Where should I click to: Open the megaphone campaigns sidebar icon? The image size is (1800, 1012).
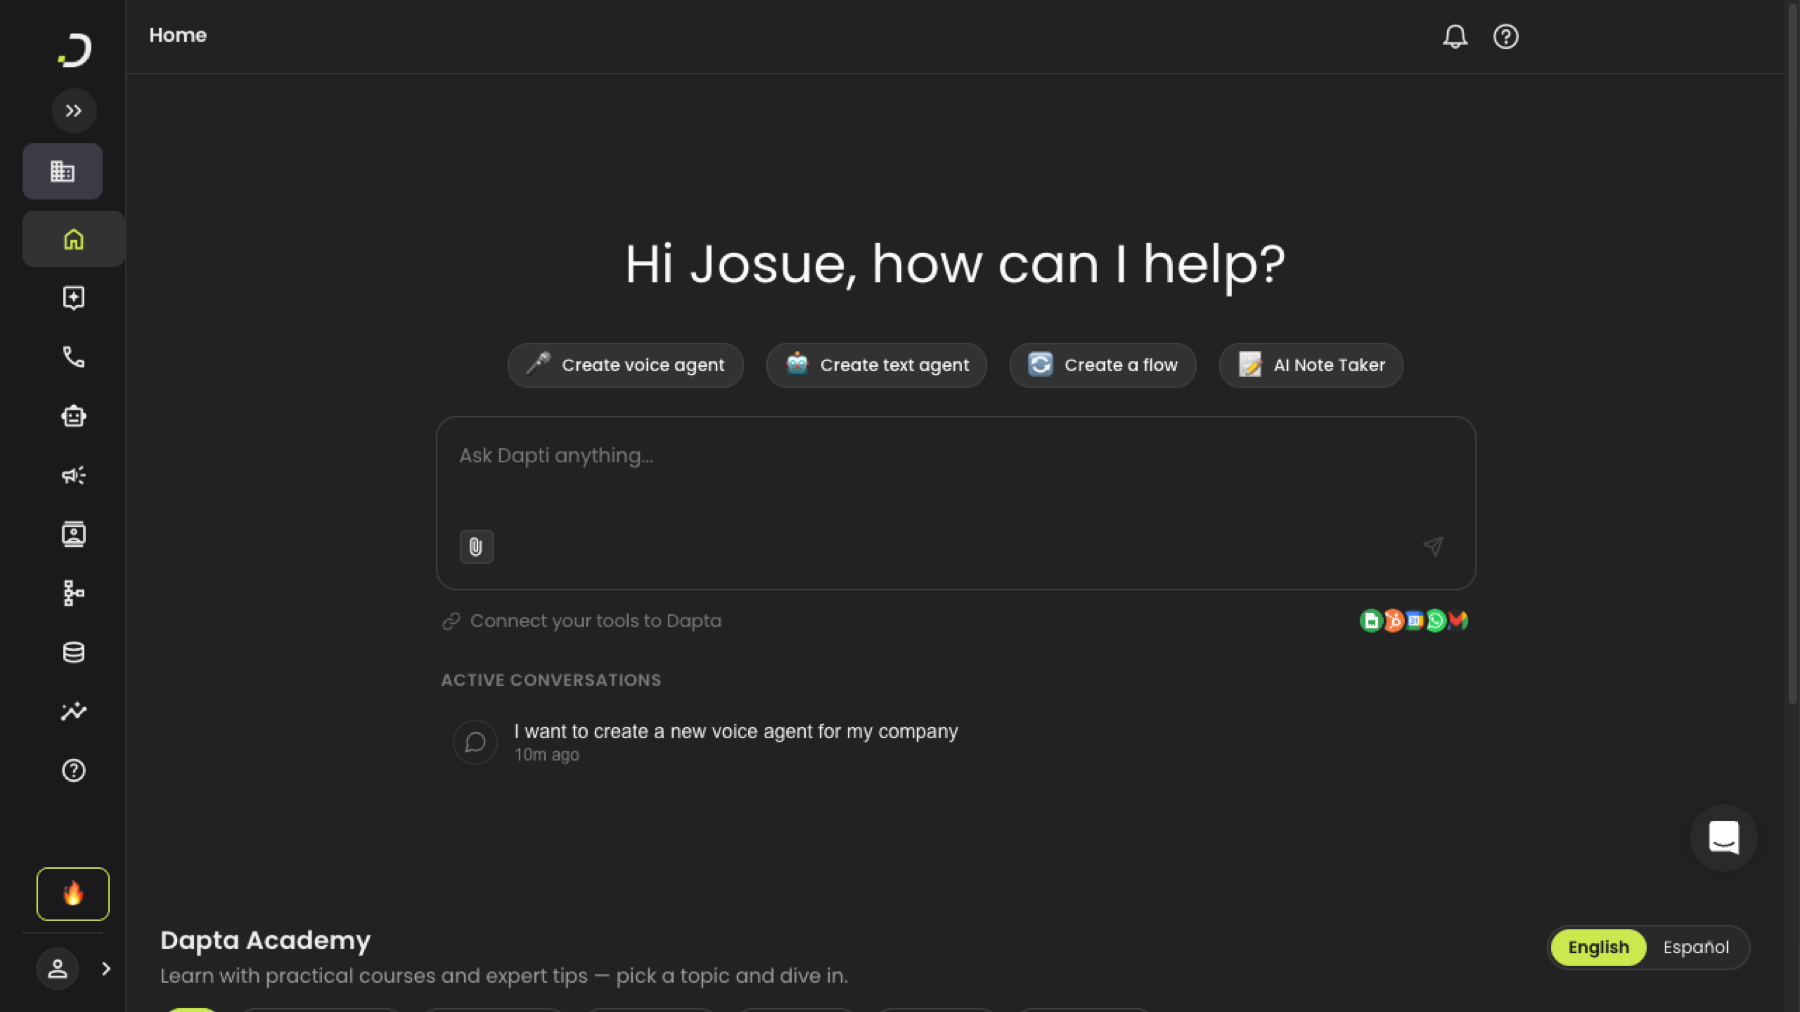(x=74, y=475)
